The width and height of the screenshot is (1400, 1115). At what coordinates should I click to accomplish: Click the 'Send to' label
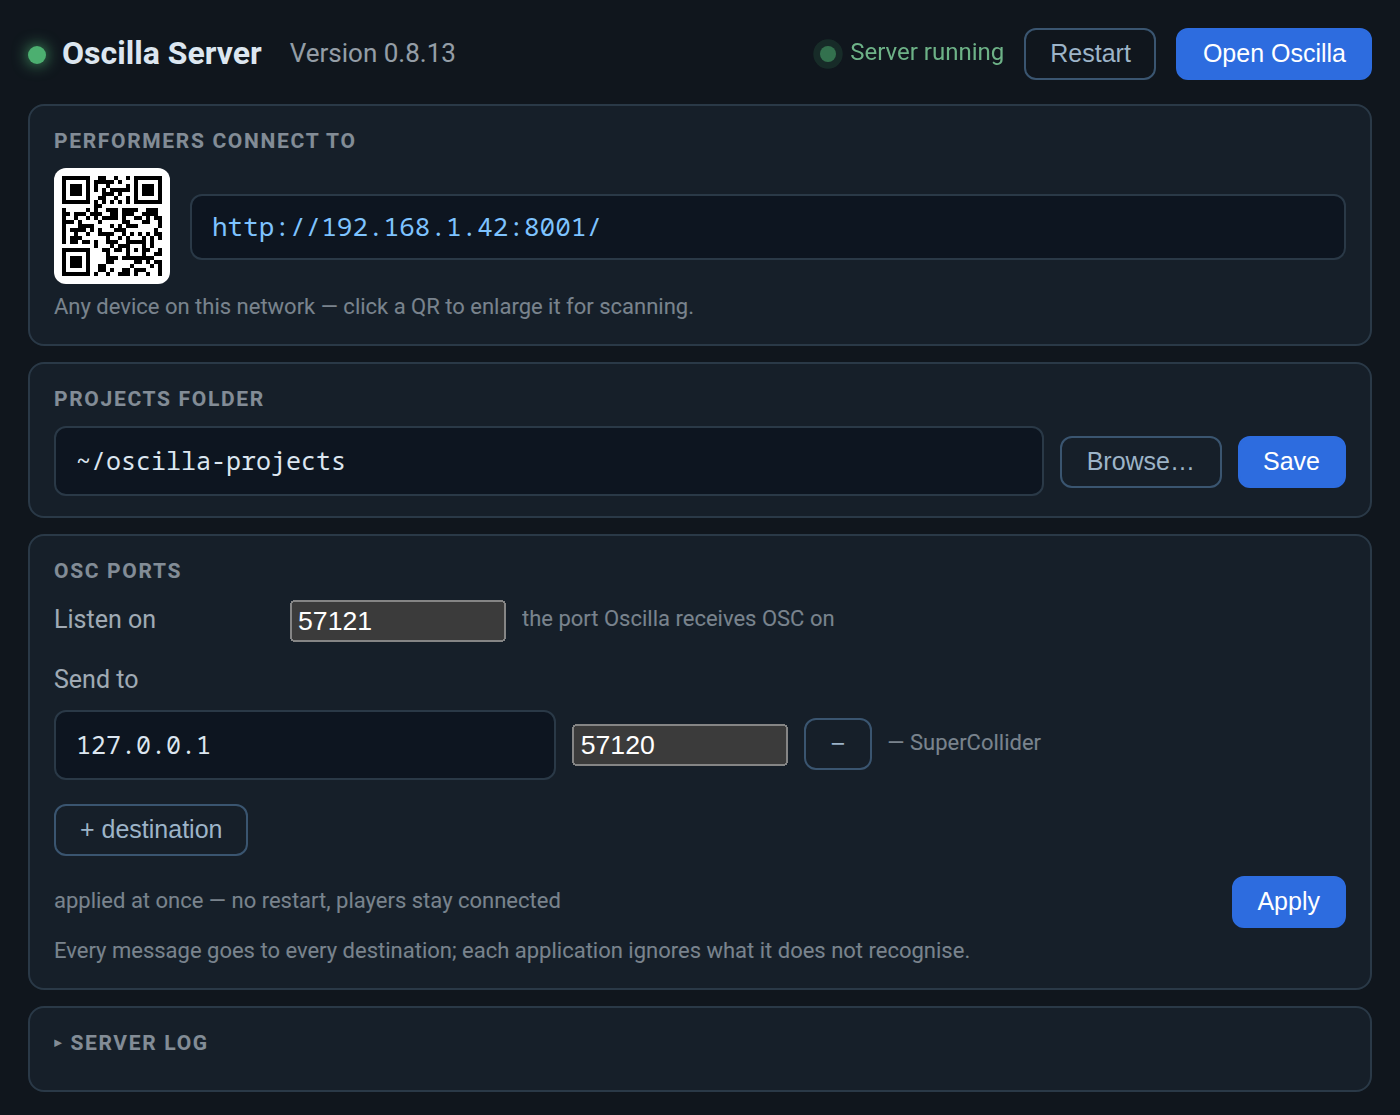[x=96, y=680]
